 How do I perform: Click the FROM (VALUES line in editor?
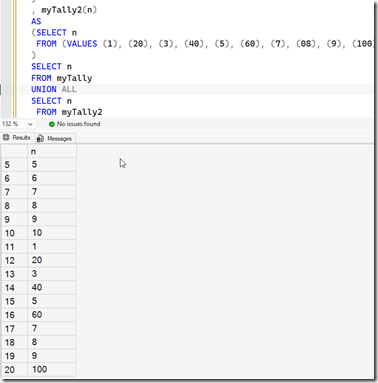[x=204, y=44]
